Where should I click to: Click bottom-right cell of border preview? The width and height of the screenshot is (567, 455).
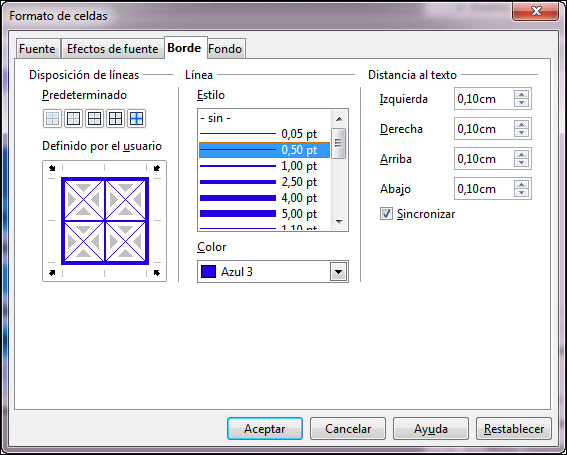click(x=126, y=242)
